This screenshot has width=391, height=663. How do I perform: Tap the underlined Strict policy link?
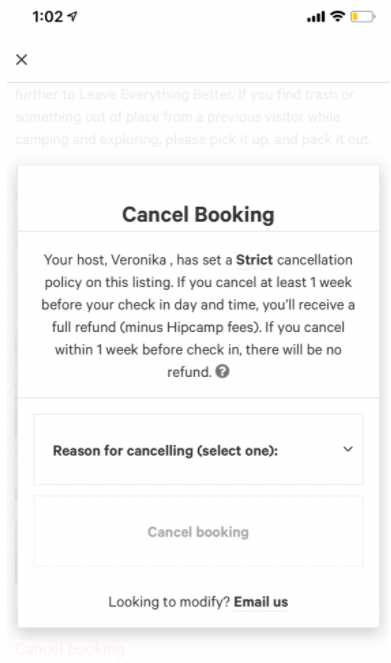pos(254,260)
